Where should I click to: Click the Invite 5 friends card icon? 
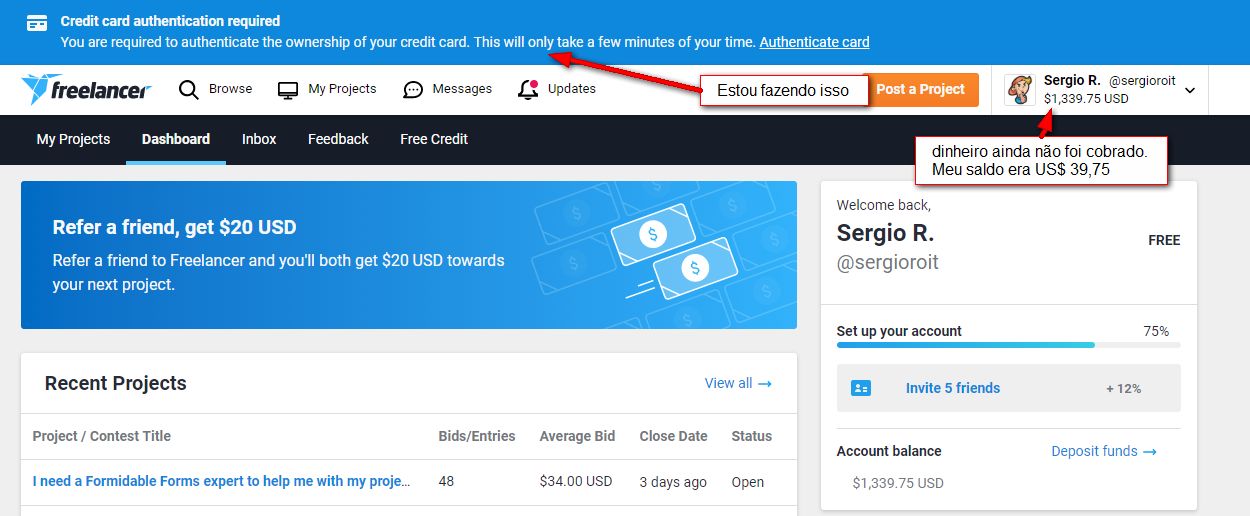(861, 388)
